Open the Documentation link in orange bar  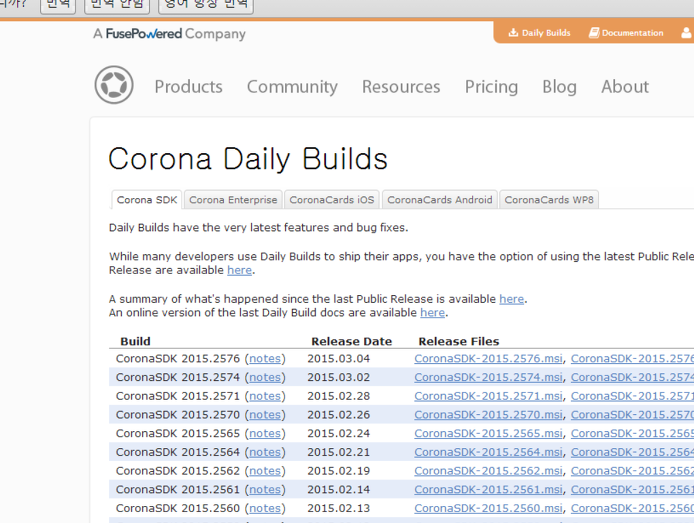(632, 33)
